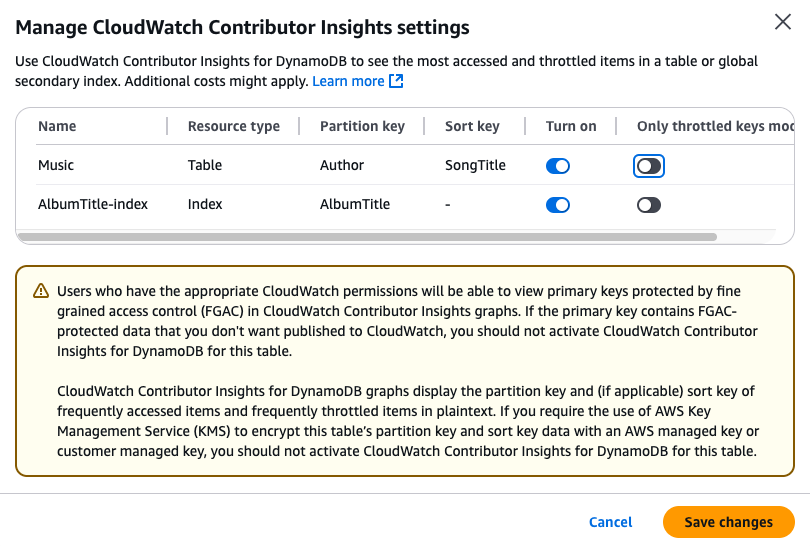The height and width of the screenshot is (546, 810).
Task: Click the table's horizontal scrollbar
Action: coord(367,237)
